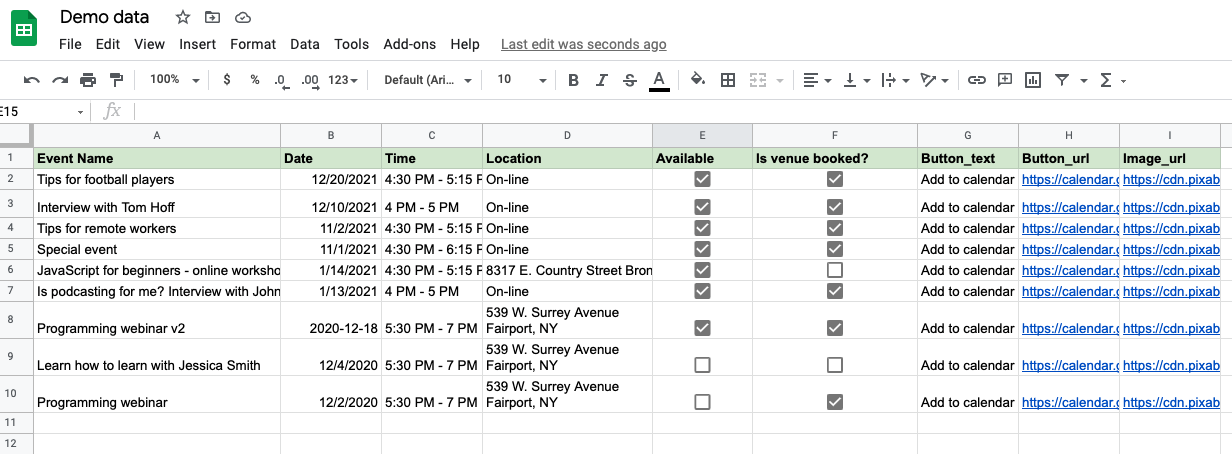Viewport: 1232px width, 454px height.
Task: Check the cloud save status icon
Action: point(242,17)
